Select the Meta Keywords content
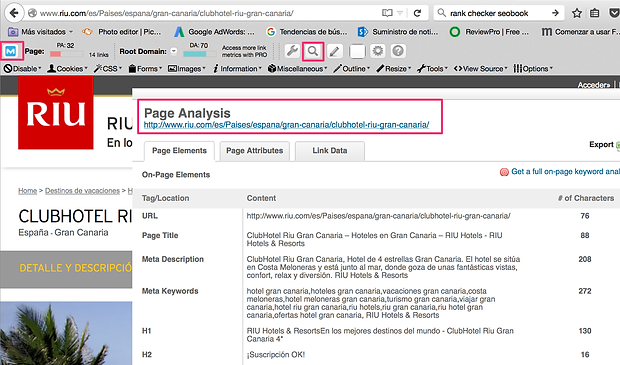Image resolution: width=620 pixels, height=365 pixels. tap(370, 303)
